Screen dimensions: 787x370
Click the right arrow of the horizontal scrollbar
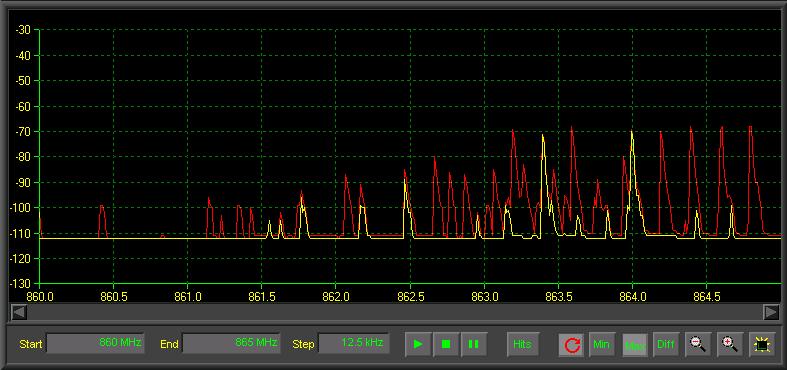pos(771,312)
